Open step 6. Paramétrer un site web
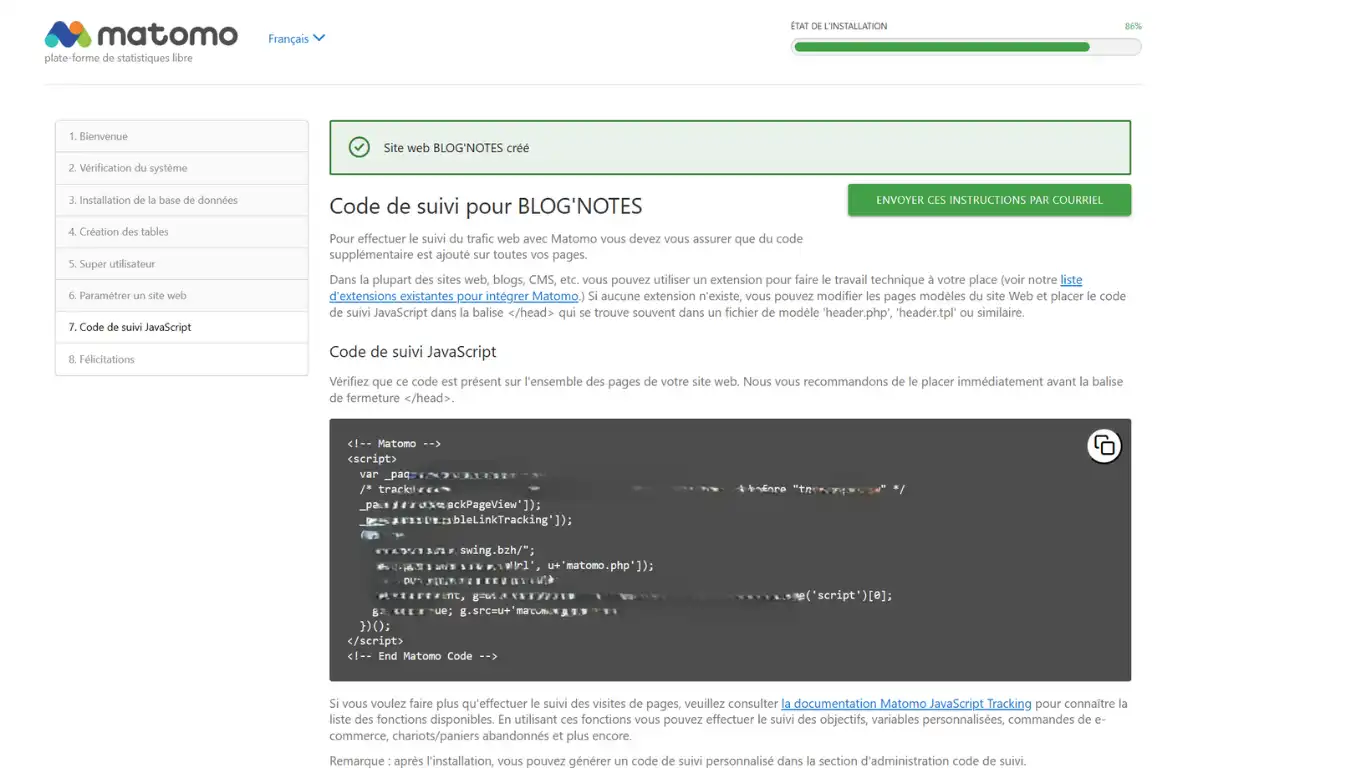 (x=181, y=296)
